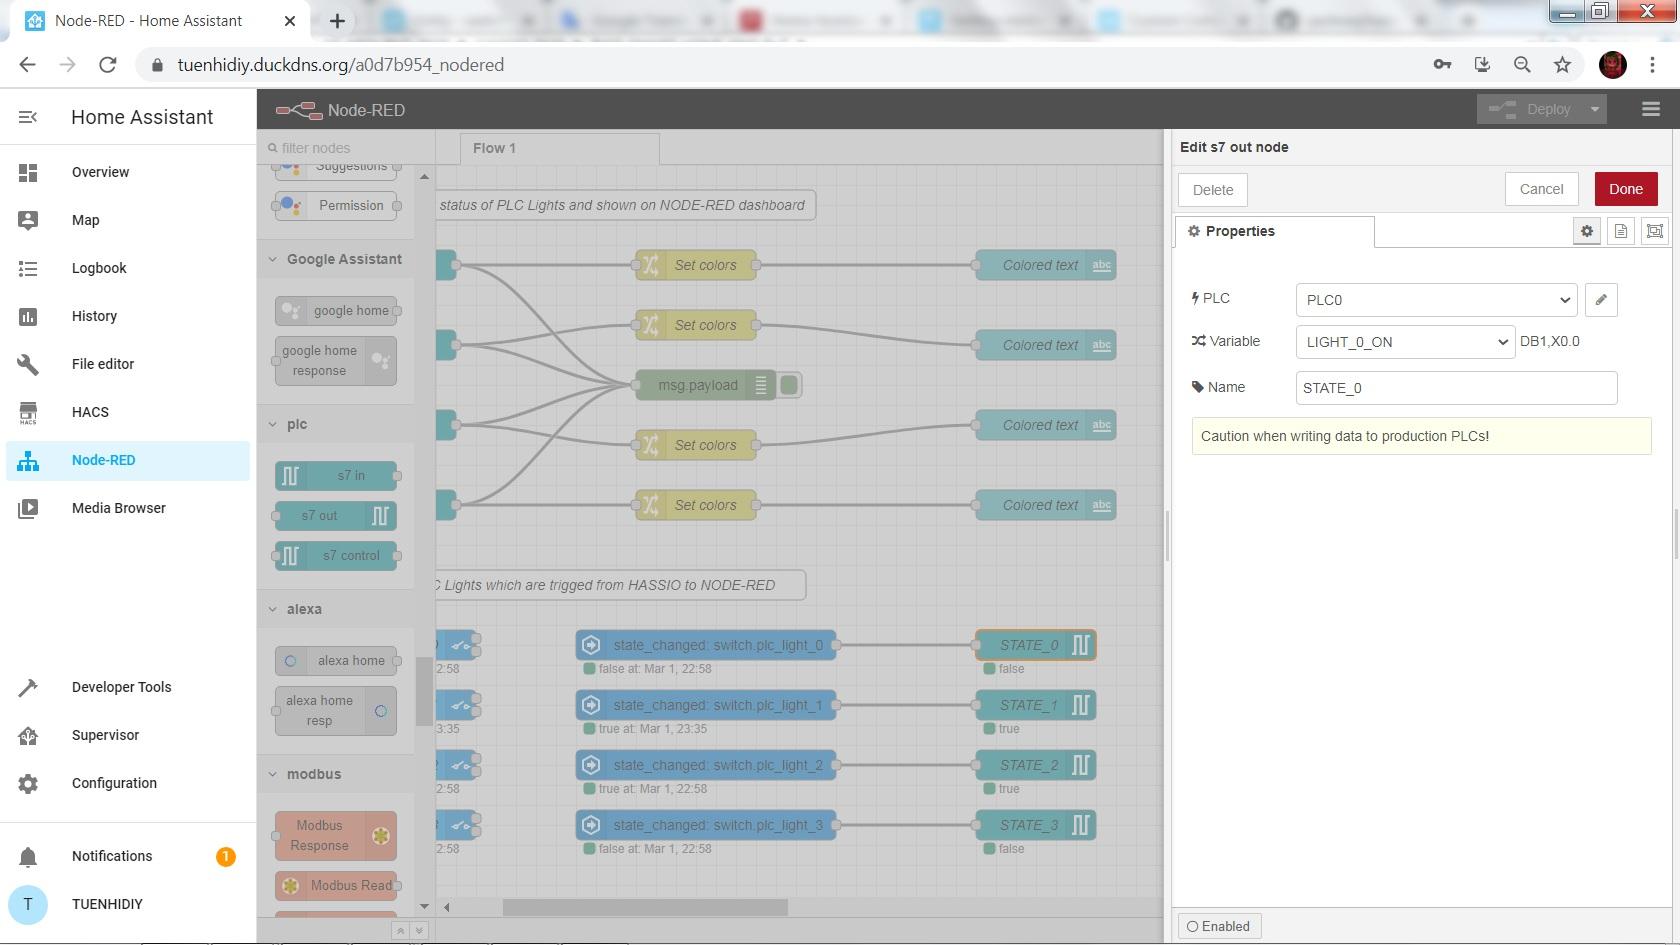Open HACS from the sidebar
The width and height of the screenshot is (1680, 945).
(x=89, y=412)
